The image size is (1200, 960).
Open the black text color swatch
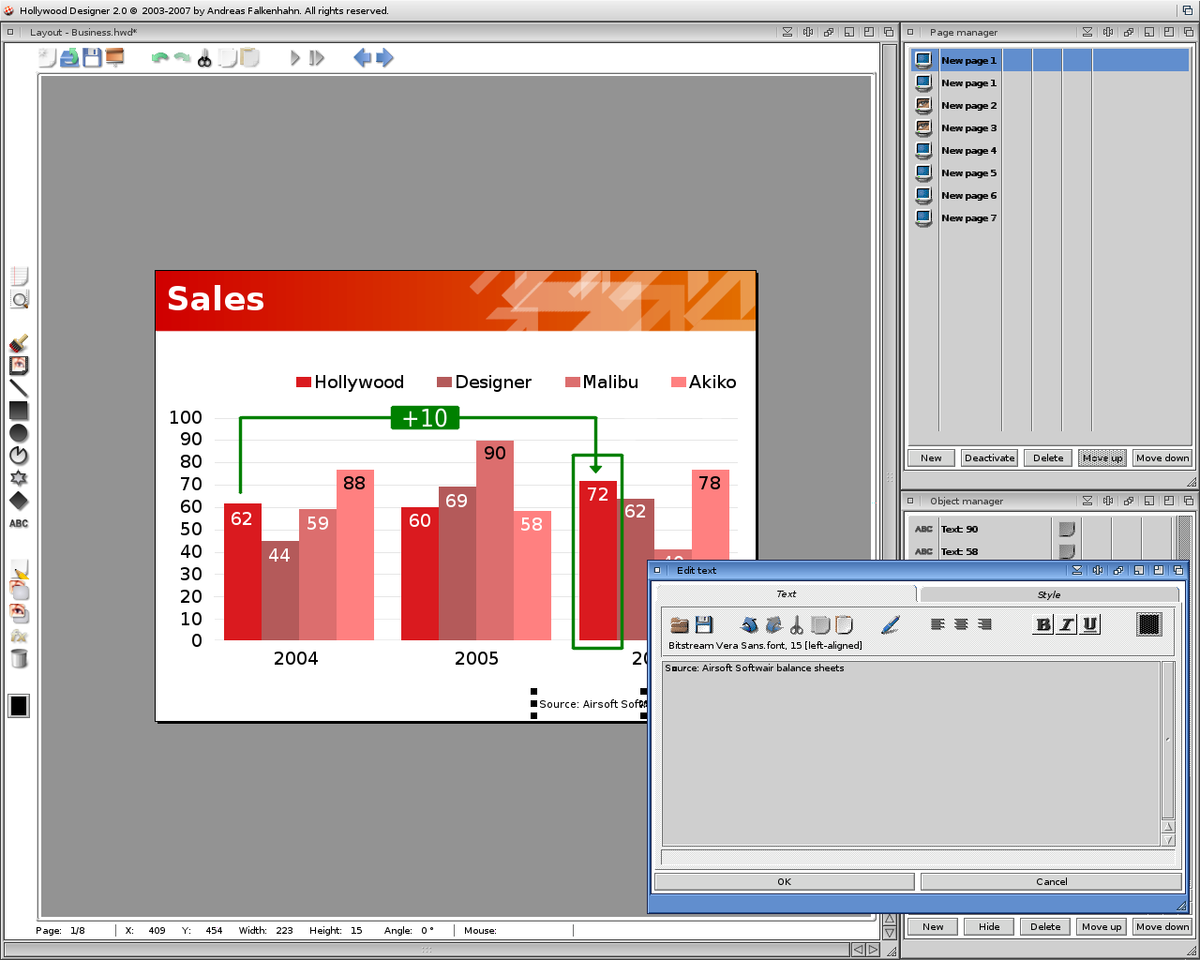coord(1150,625)
